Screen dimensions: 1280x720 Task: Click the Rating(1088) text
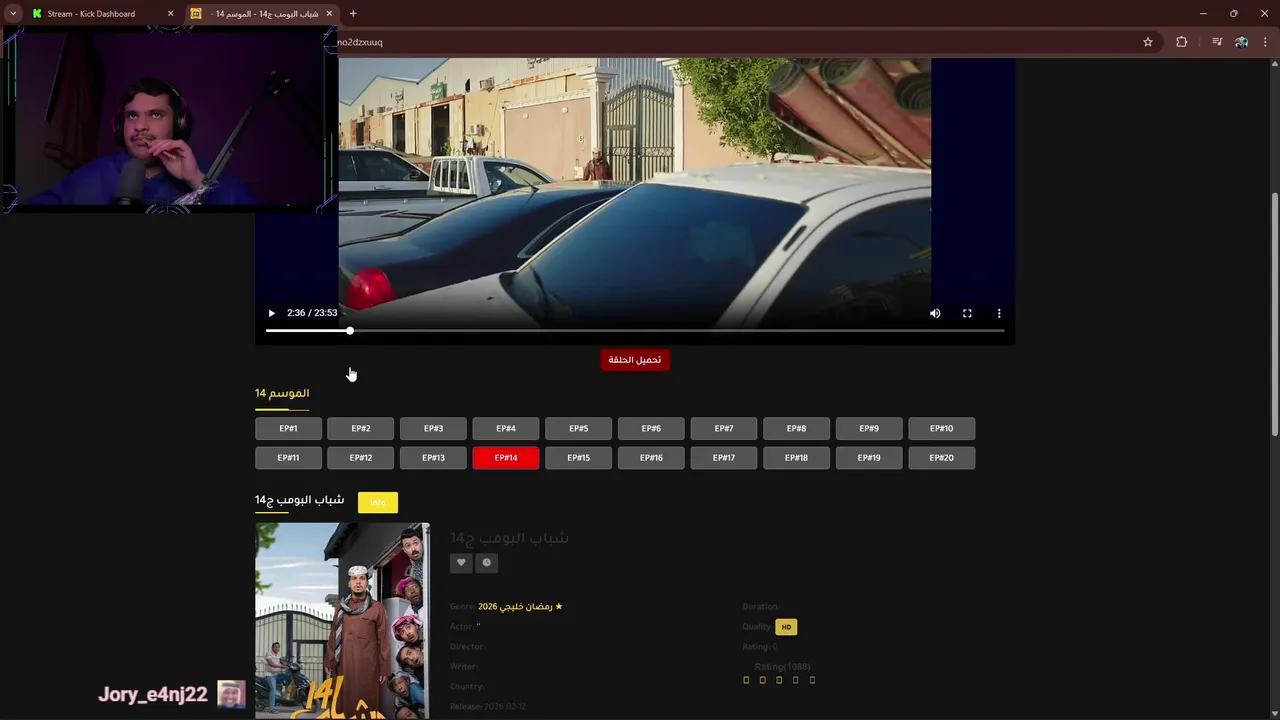coord(782,667)
